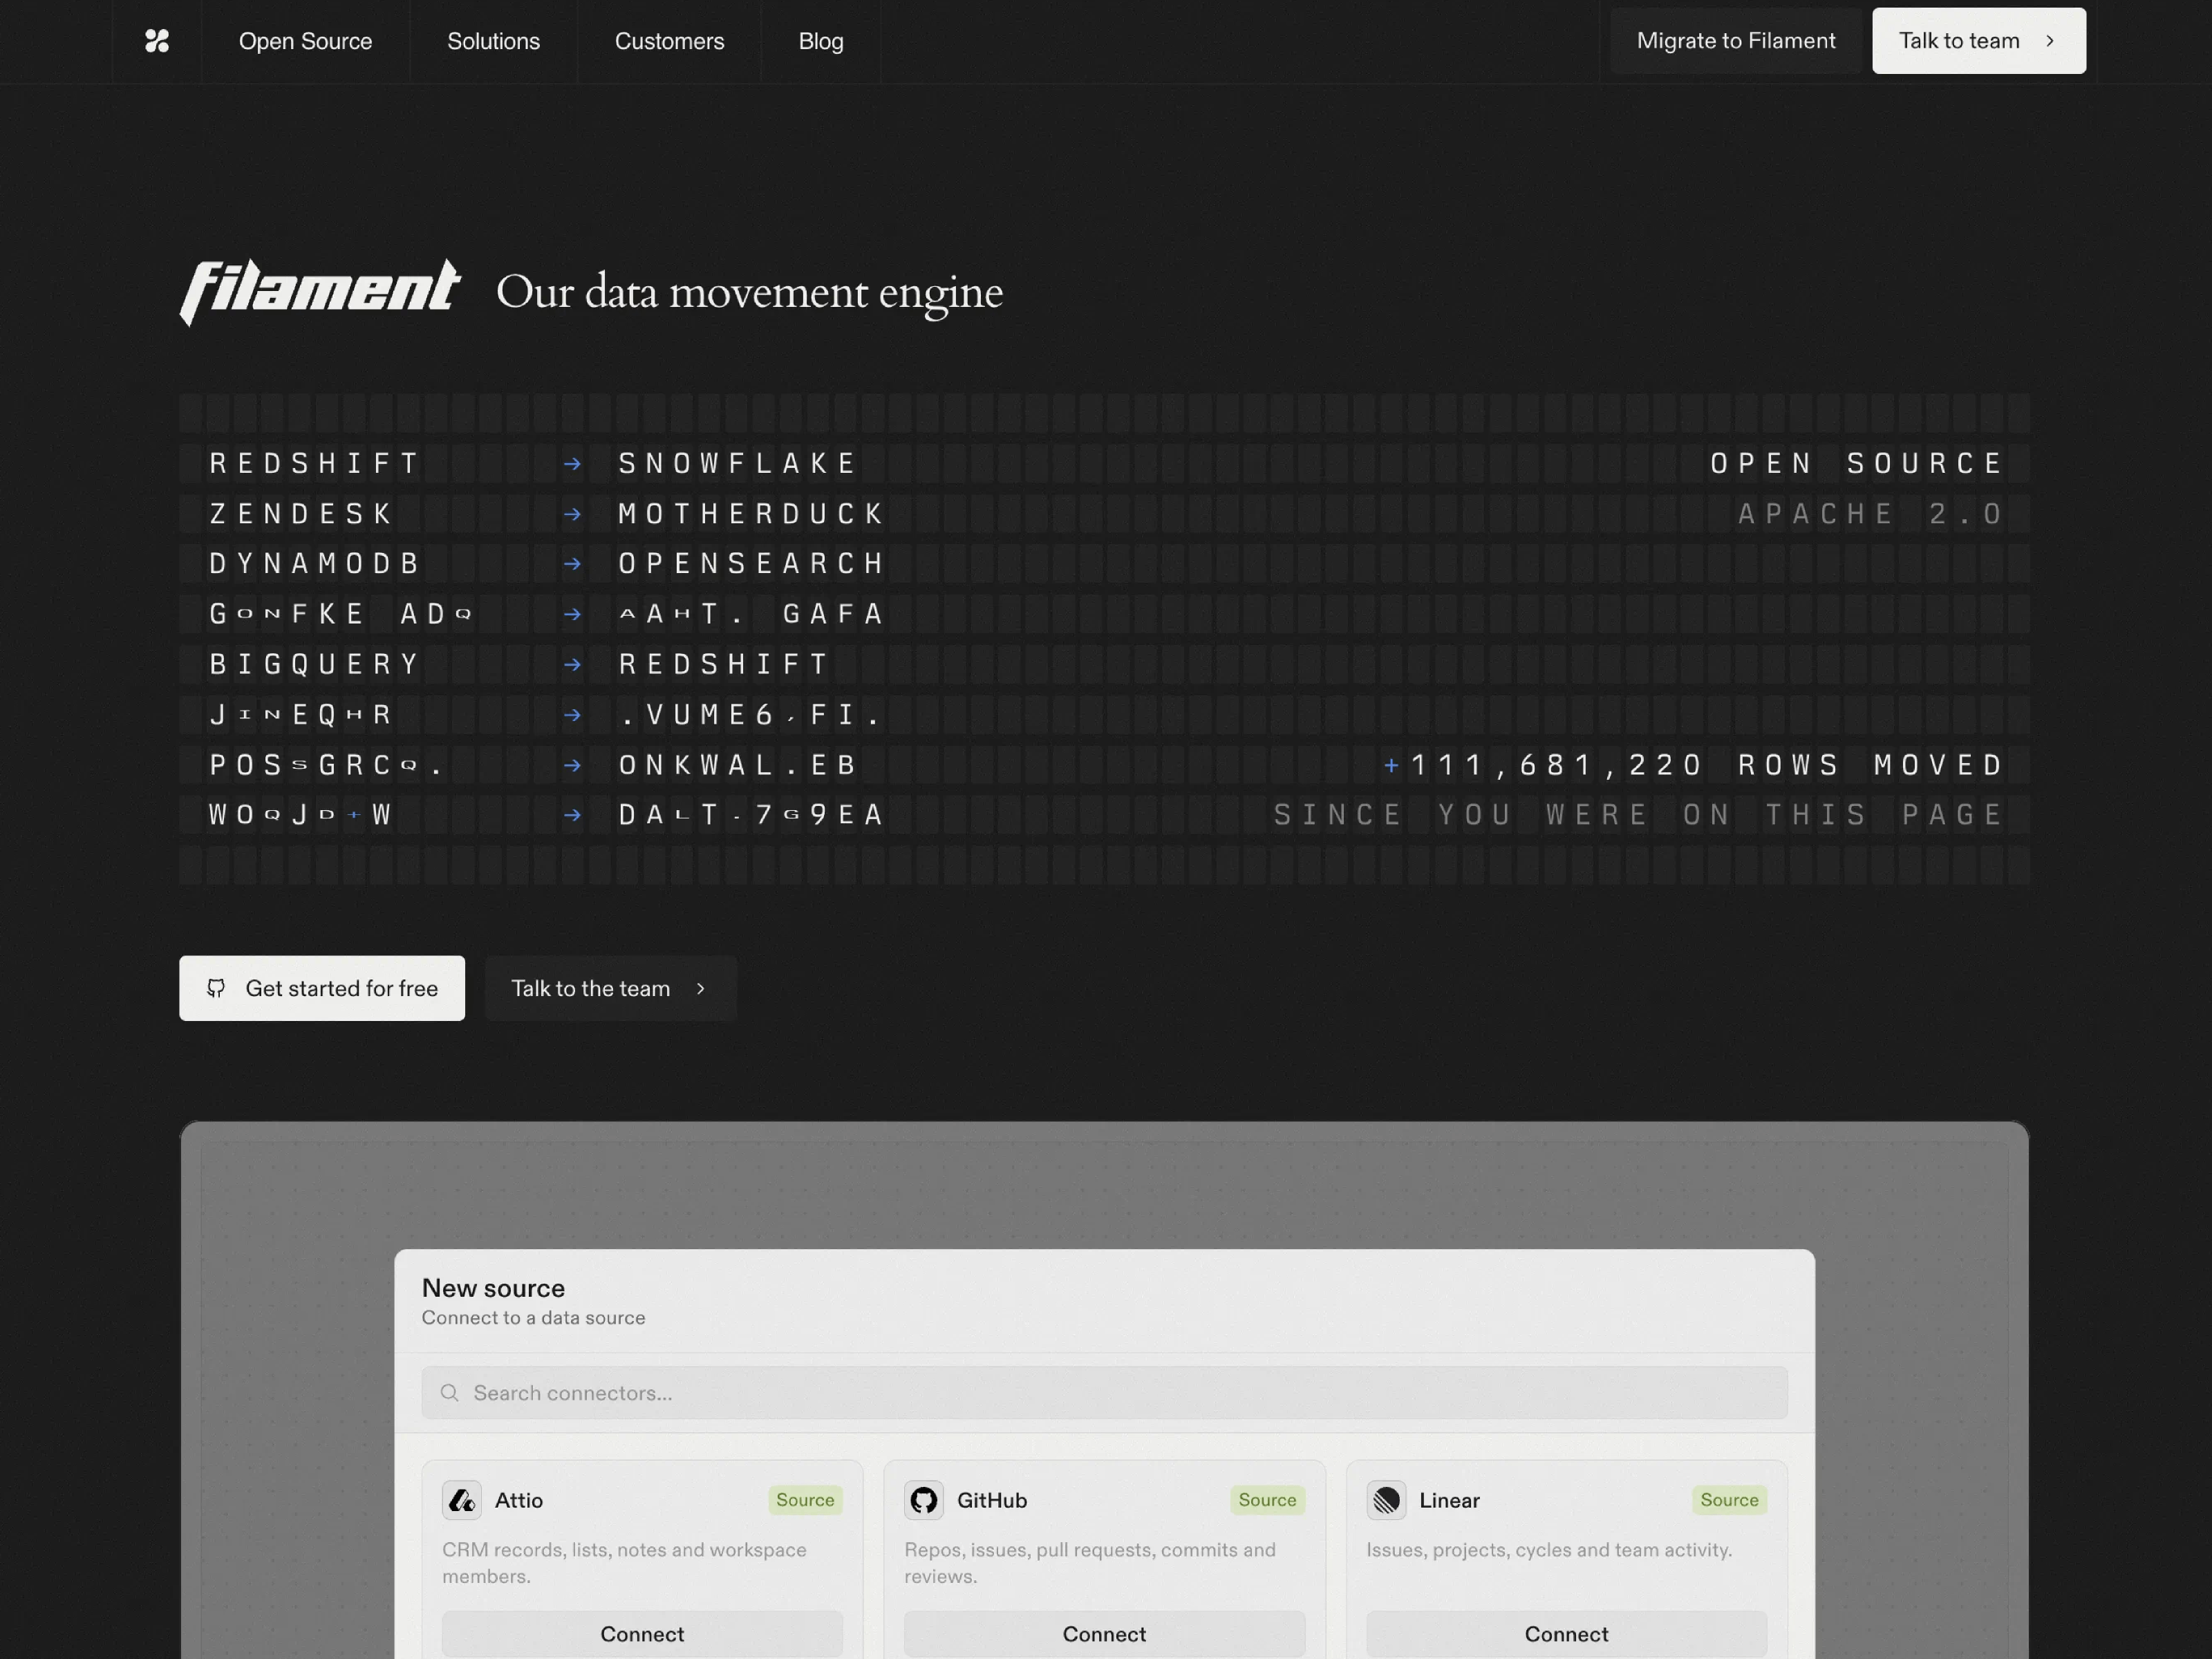Viewport: 2212px width, 1659px height.
Task: Visit the Blog link
Action: (821, 41)
